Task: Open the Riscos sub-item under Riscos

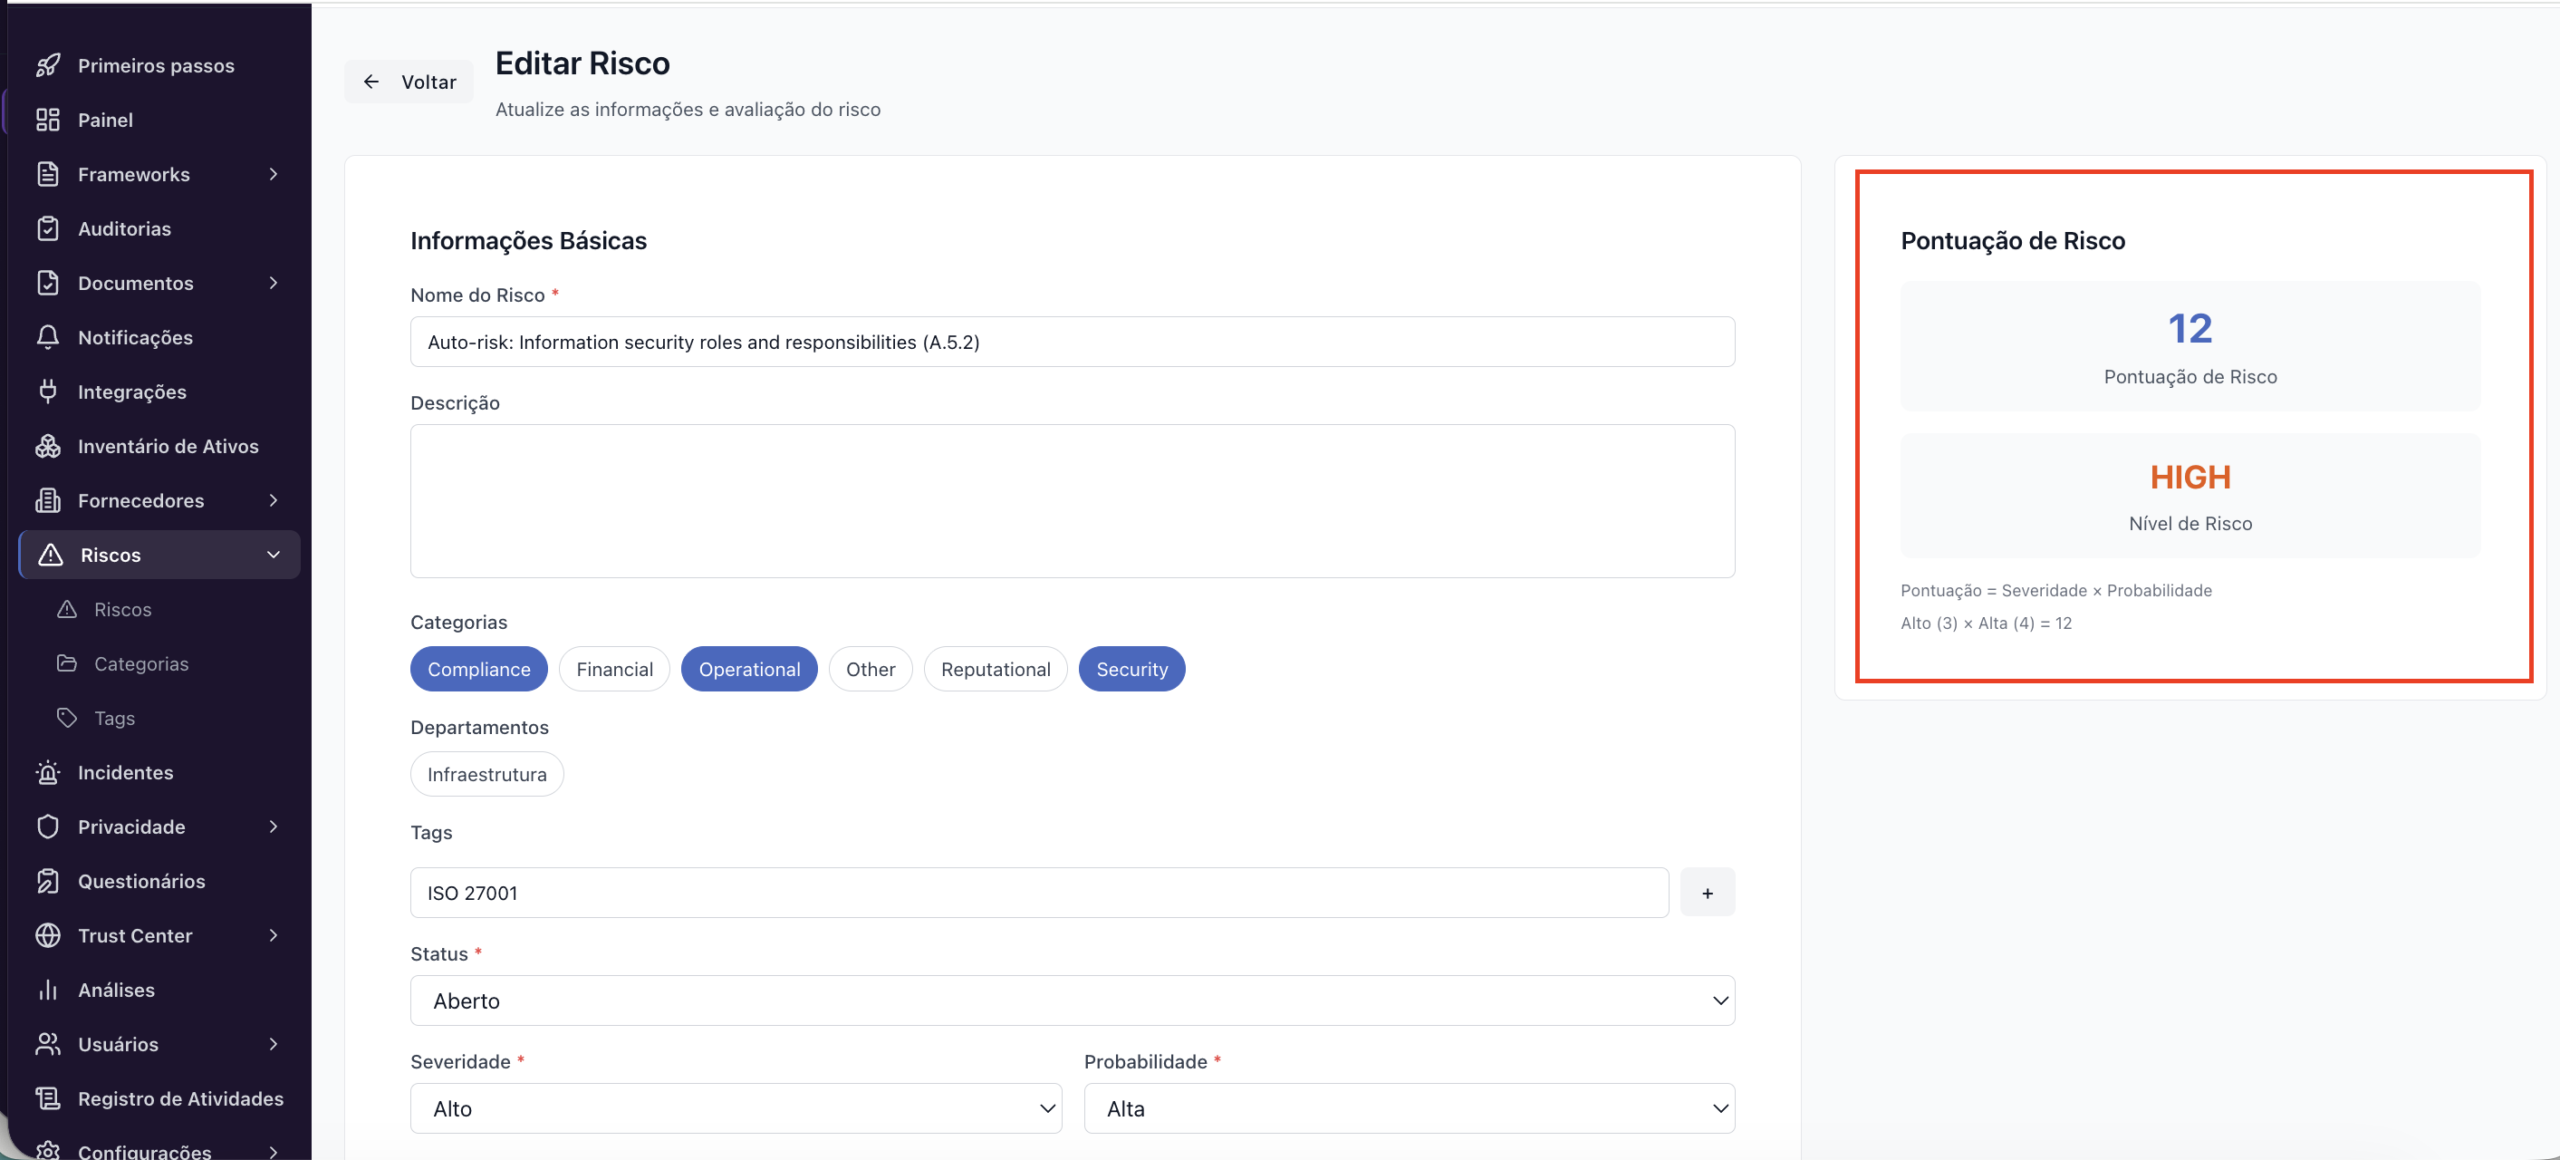Action: [x=123, y=609]
